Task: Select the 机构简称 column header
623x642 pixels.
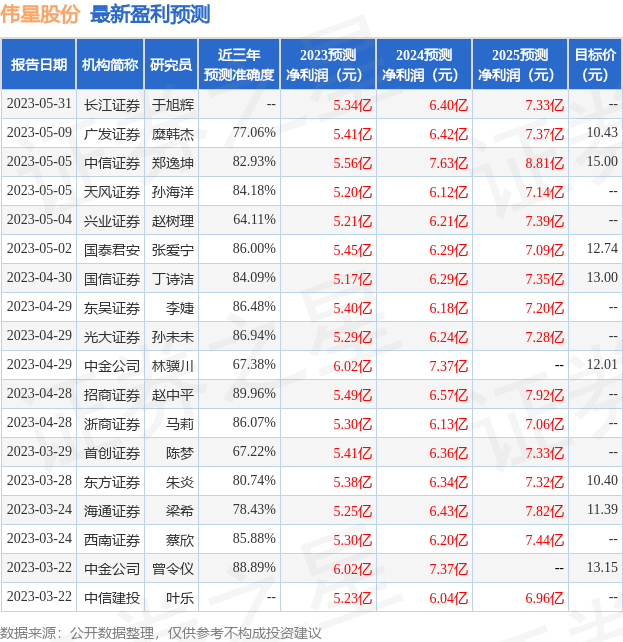Action: click(110, 64)
